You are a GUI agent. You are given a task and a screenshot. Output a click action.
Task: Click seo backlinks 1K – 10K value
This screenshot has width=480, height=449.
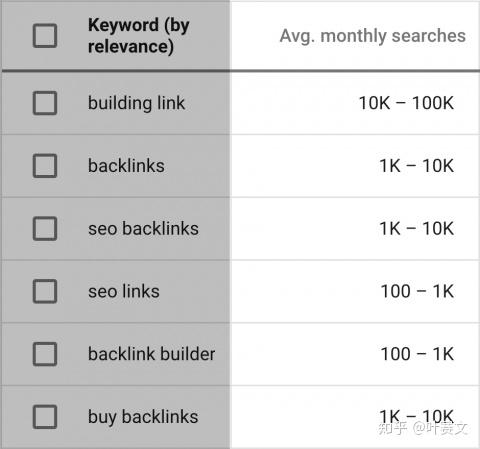416,228
